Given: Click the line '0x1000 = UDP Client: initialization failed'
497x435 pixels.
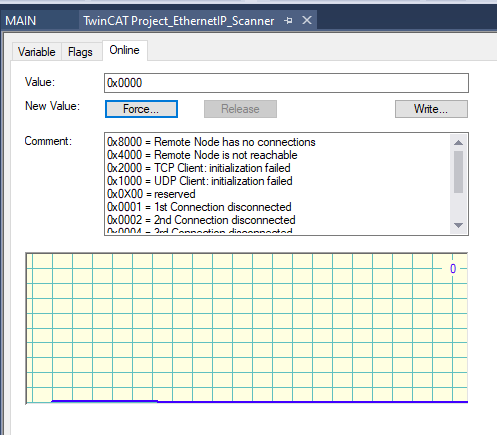Looking at the screenshot, I should point(200,181).
